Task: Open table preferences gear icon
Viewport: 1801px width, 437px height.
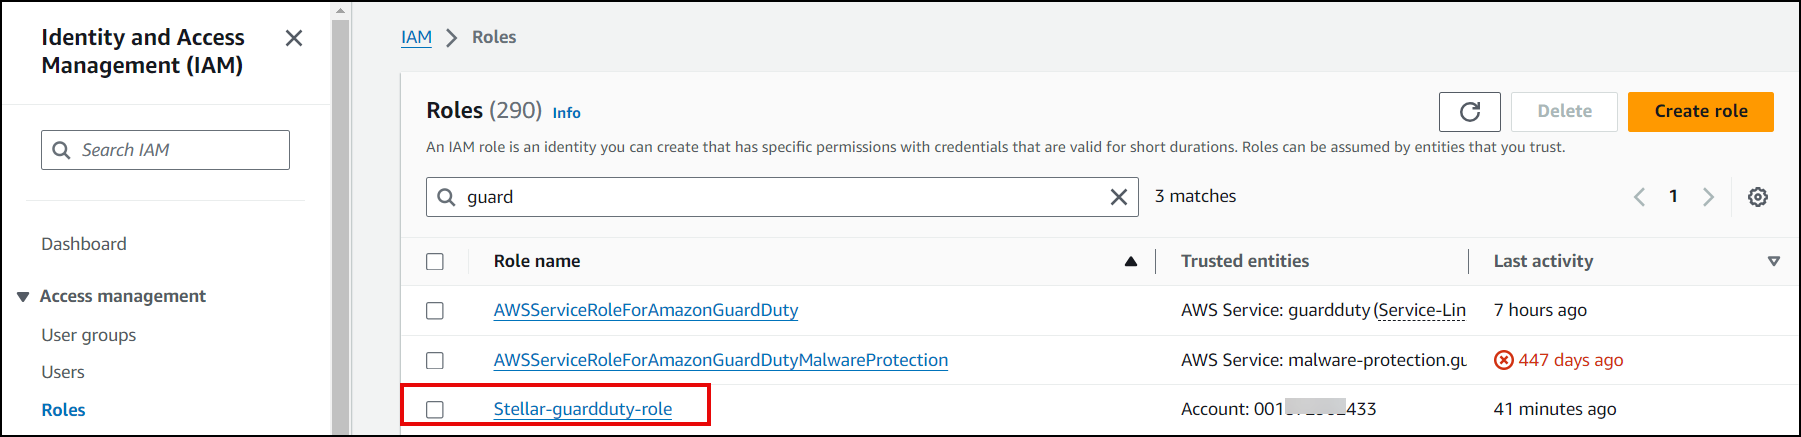Action: coord(1757,197)
